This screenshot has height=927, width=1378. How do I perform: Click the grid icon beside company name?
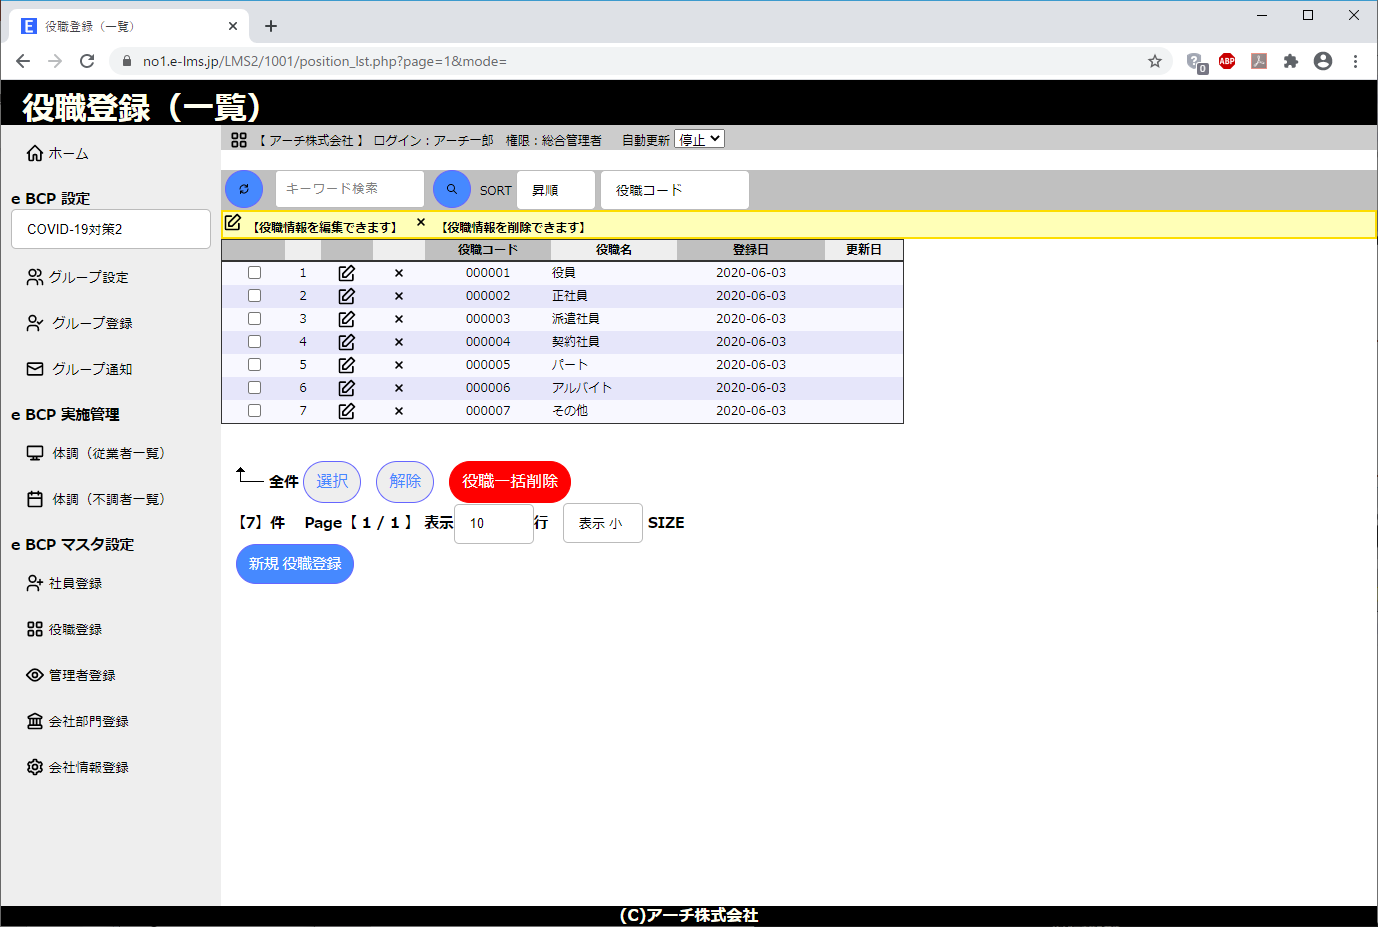pyautogui.click(x=239, y=140)
